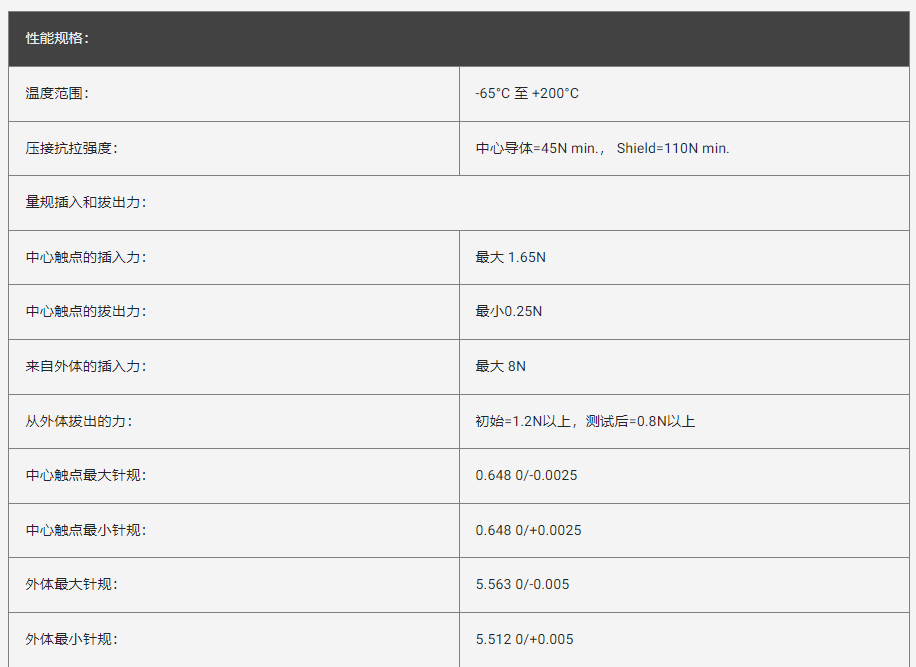Click the 从外体拔出的力 label
This screenshot has height=667, width=916.
79,421
